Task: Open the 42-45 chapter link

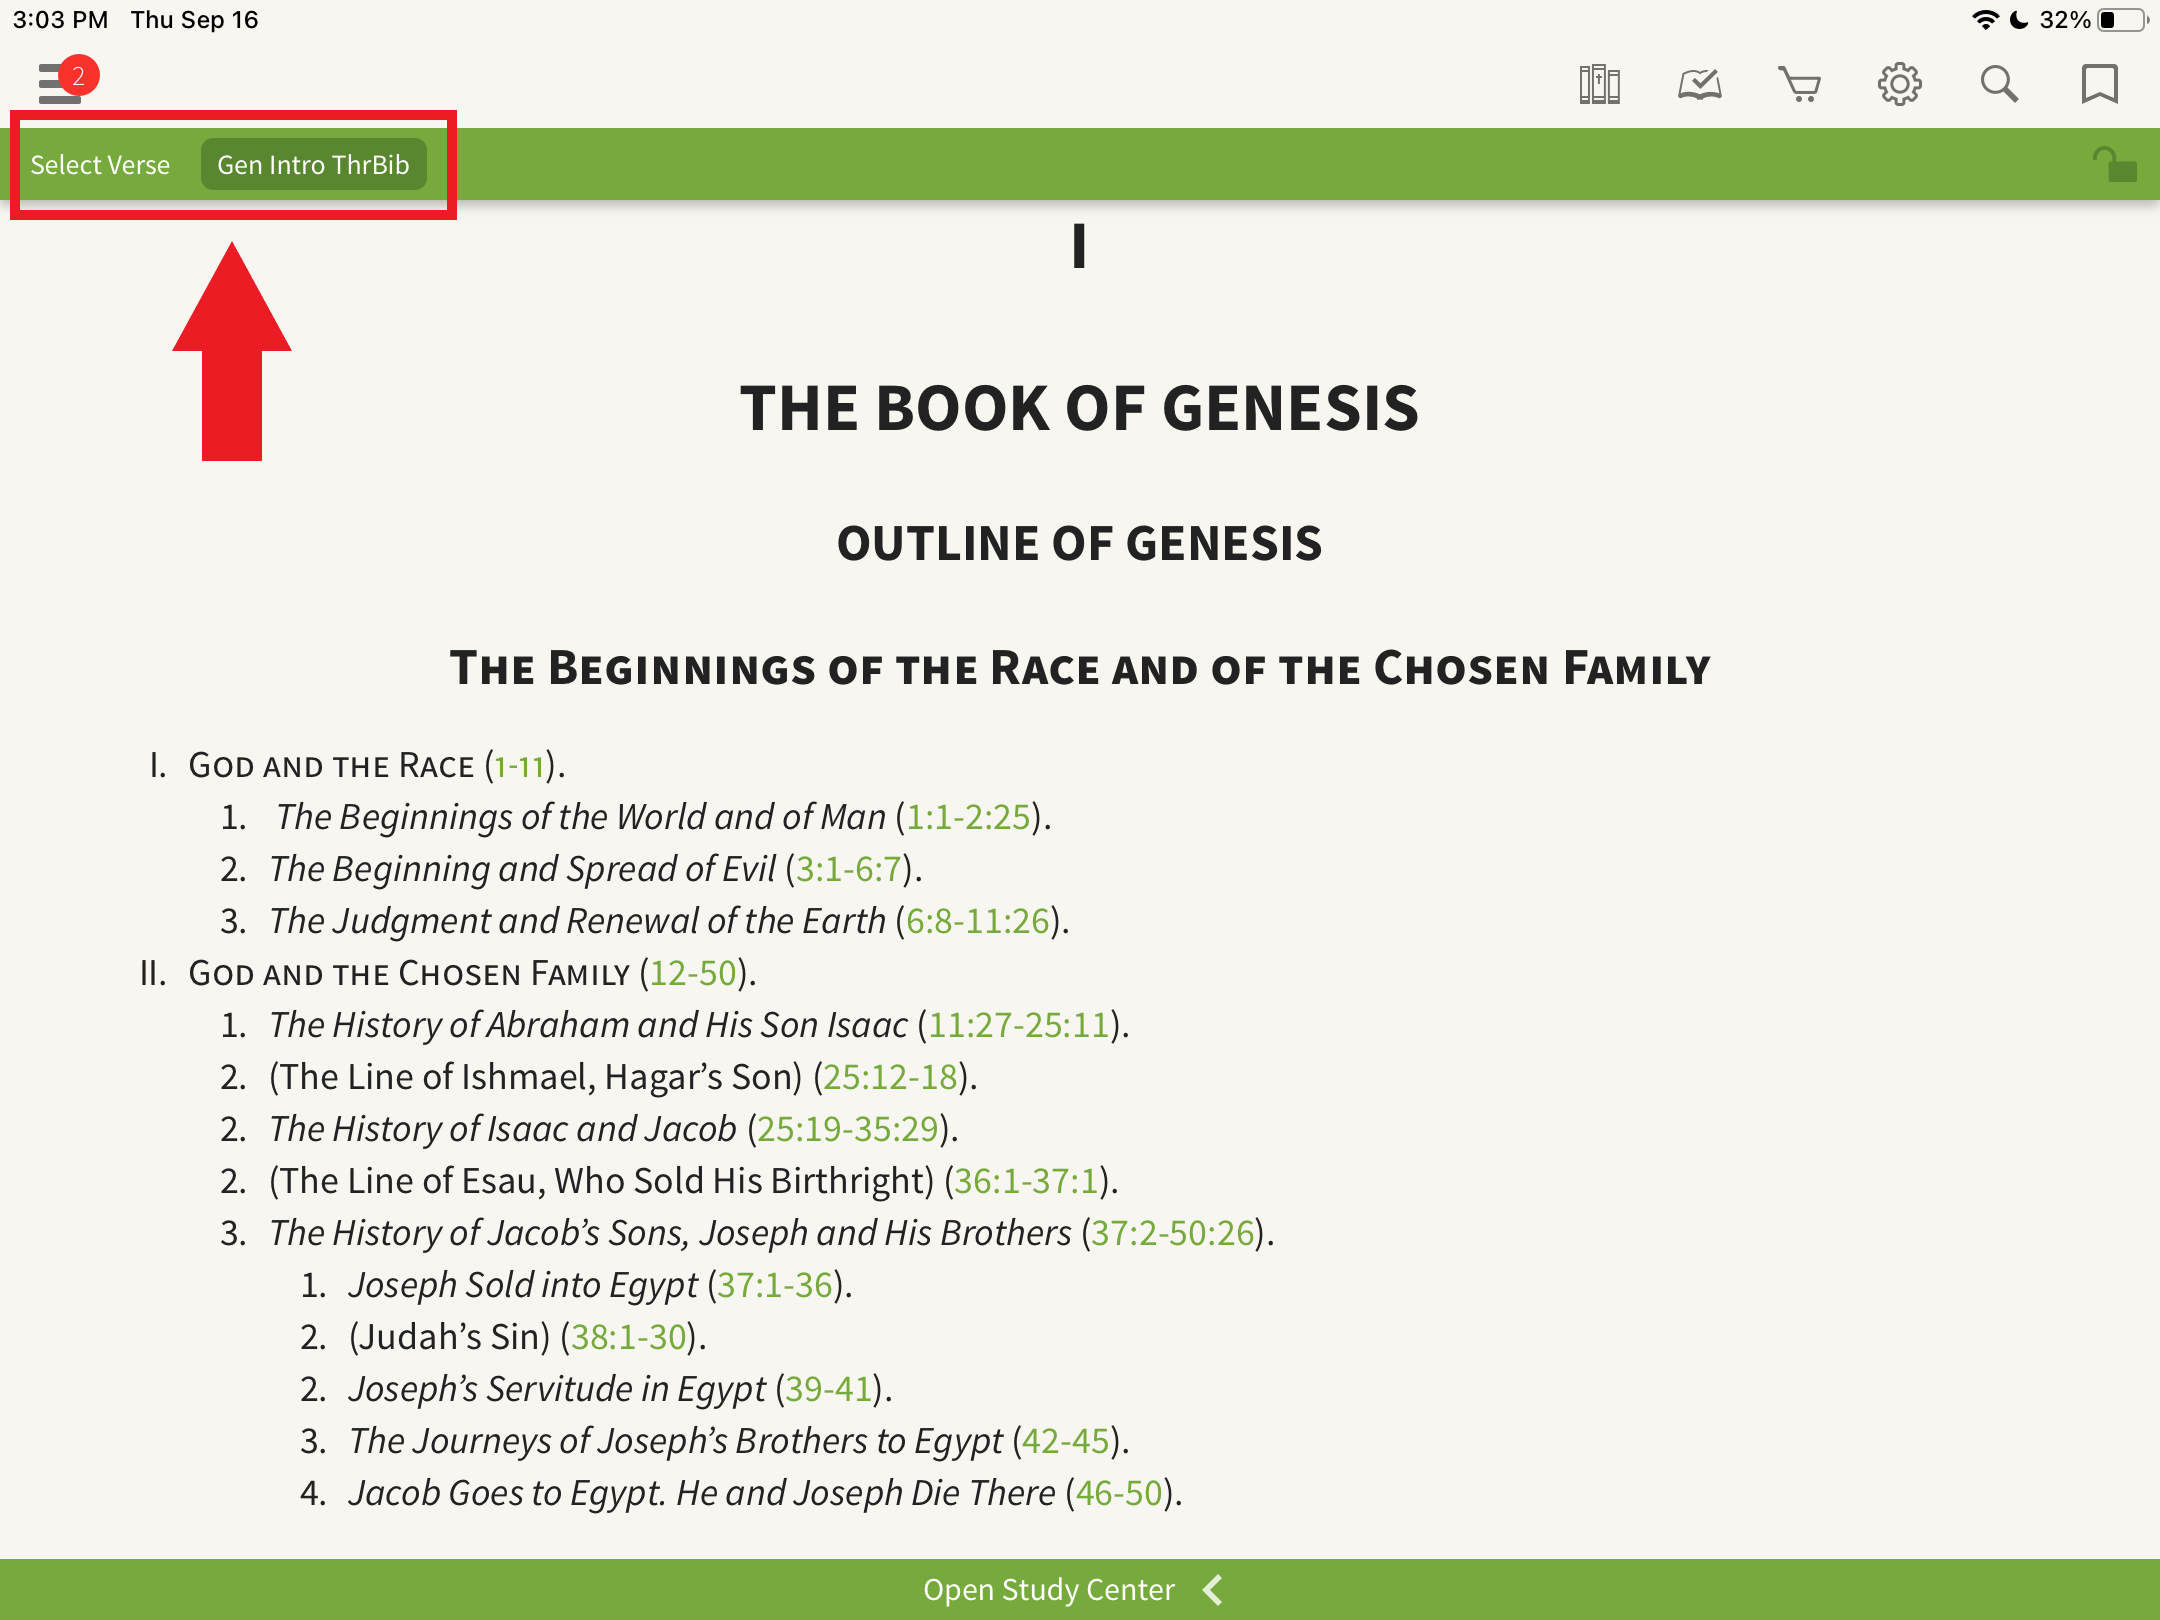Action: coord(1066,1441)
